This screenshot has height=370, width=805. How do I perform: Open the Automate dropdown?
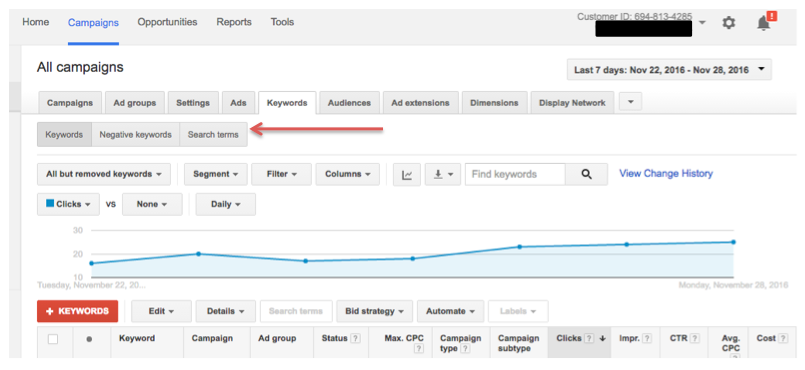[x=450, y=311]
